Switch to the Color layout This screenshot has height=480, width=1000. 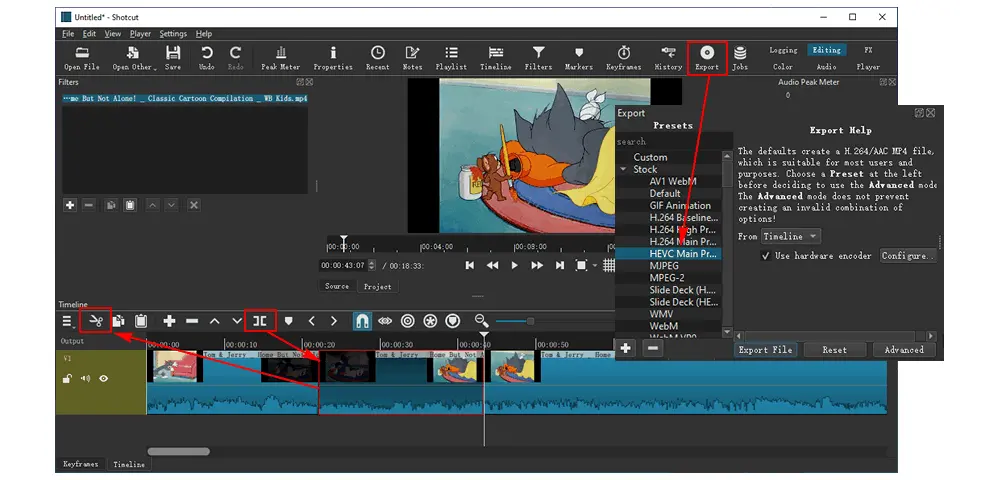[x=783, y=66]
